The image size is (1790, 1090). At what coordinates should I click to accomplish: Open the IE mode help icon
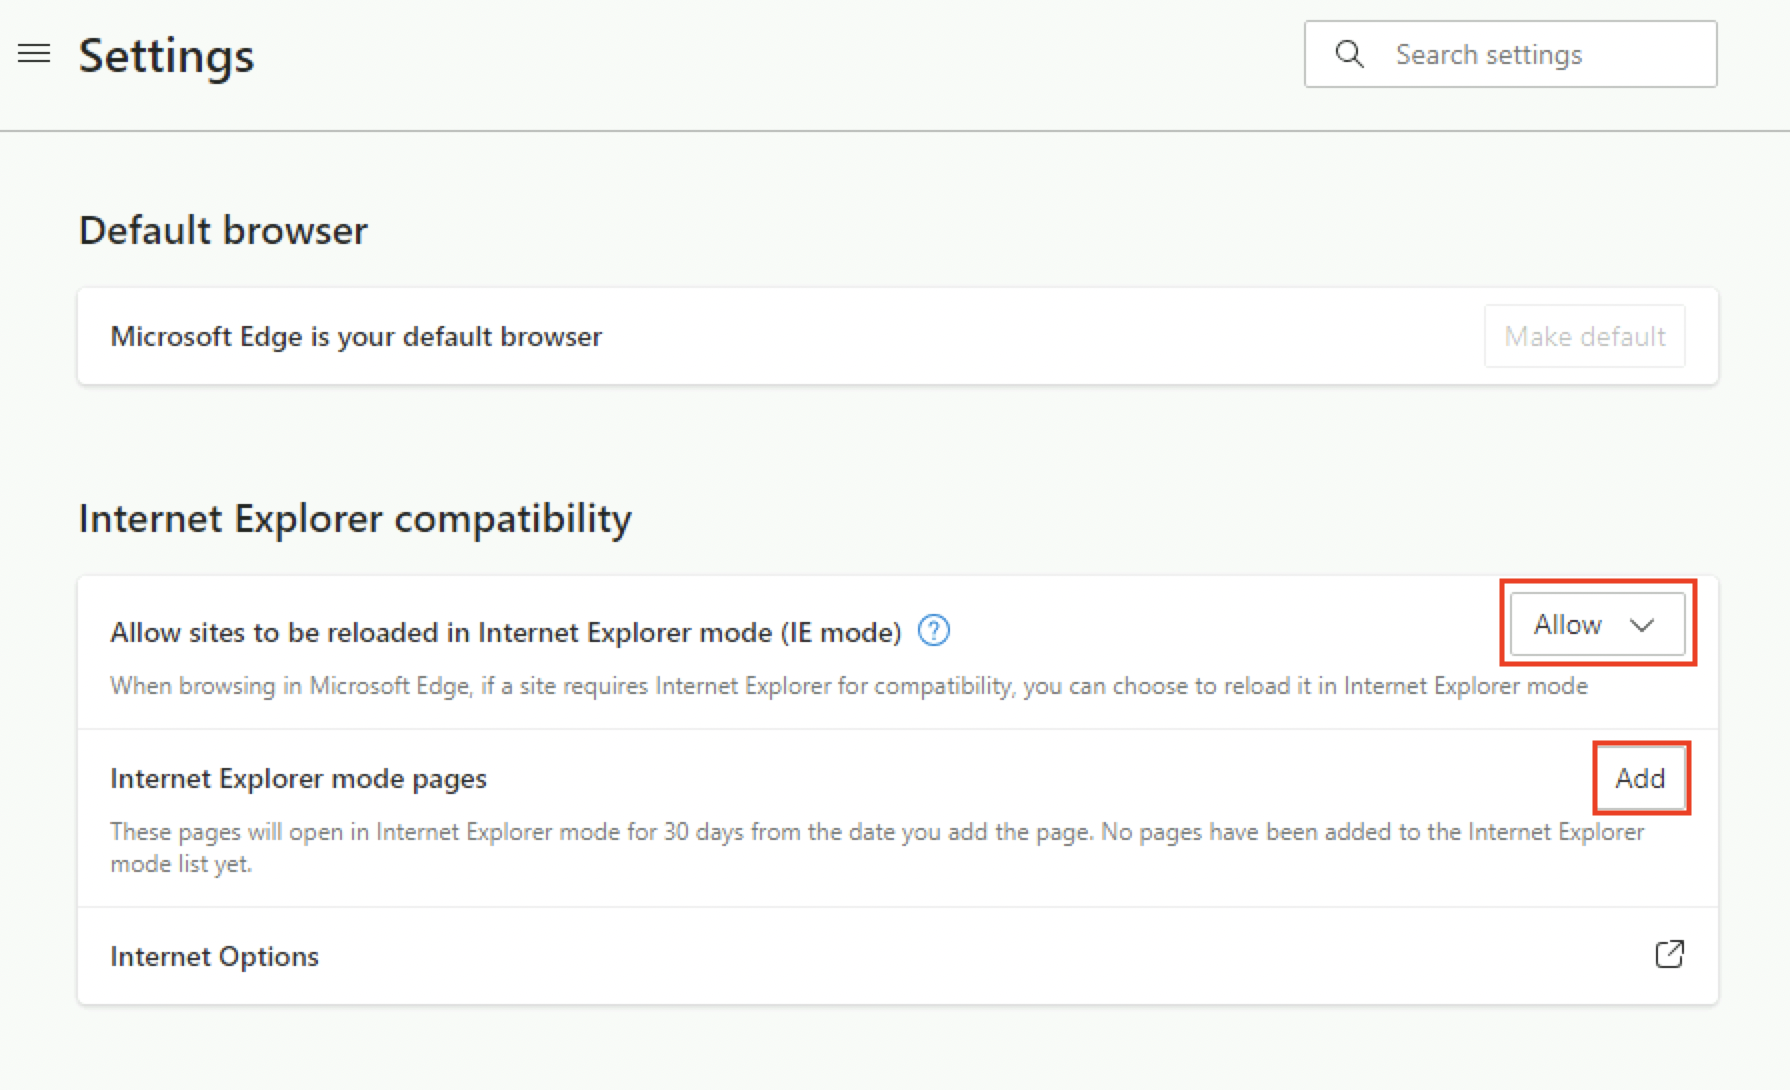[933, 631]
